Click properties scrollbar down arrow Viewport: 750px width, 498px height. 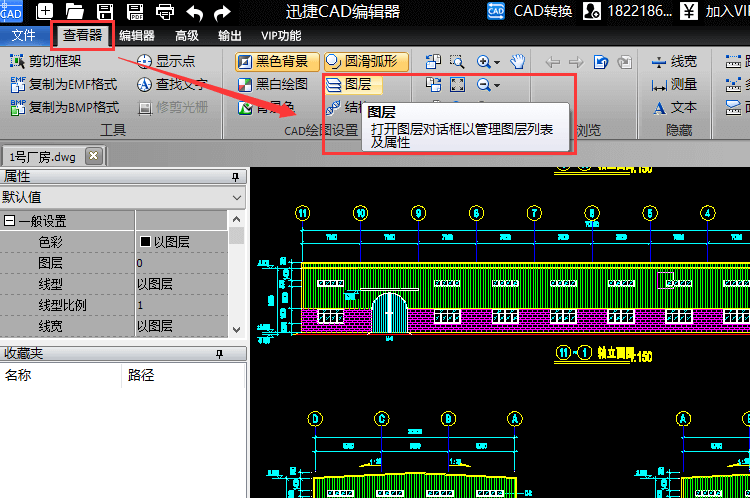236,330
